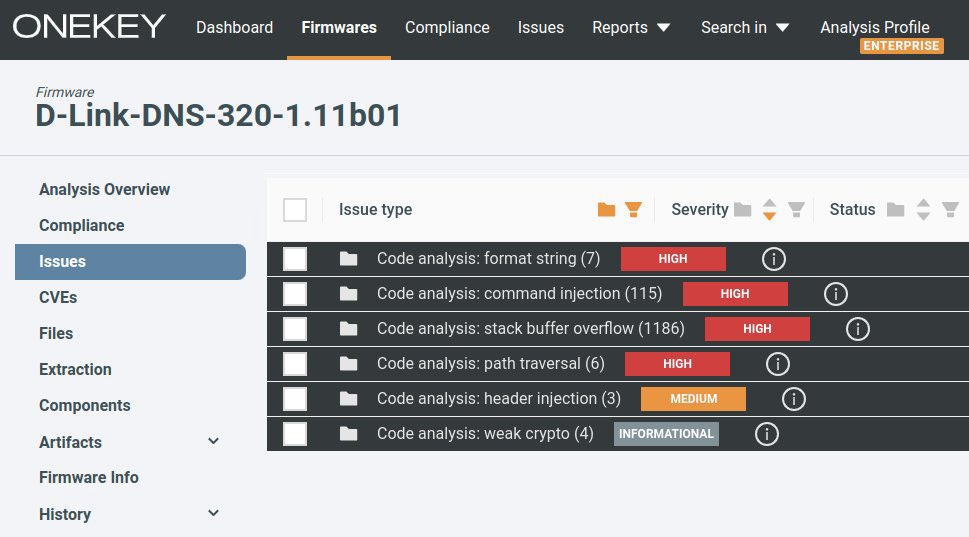
Task: Show info for command injection issues
Action: [x=836, y=294]
